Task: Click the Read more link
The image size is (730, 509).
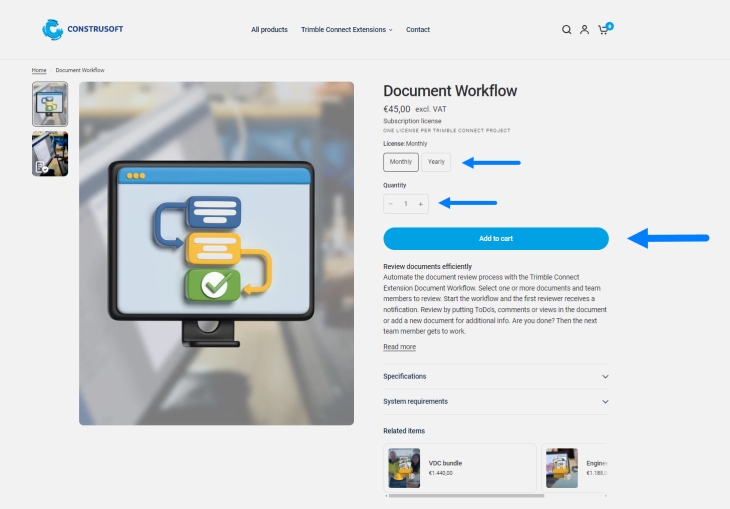Action: coord(399,347)
